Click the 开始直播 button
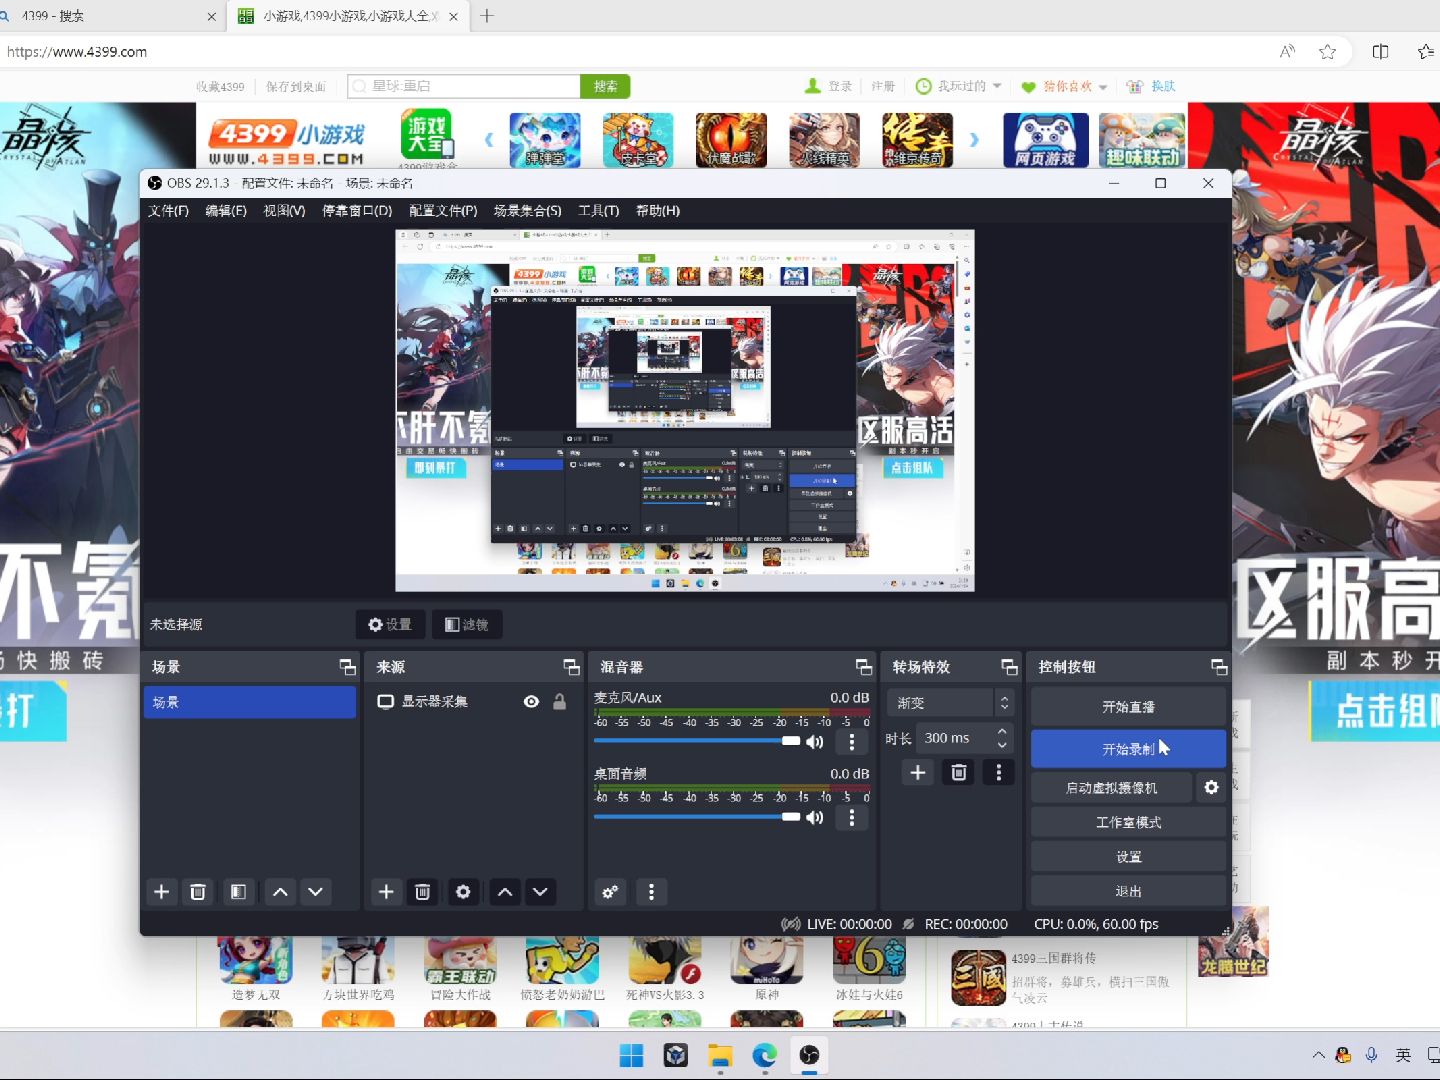 click(x=1128, y=707)
